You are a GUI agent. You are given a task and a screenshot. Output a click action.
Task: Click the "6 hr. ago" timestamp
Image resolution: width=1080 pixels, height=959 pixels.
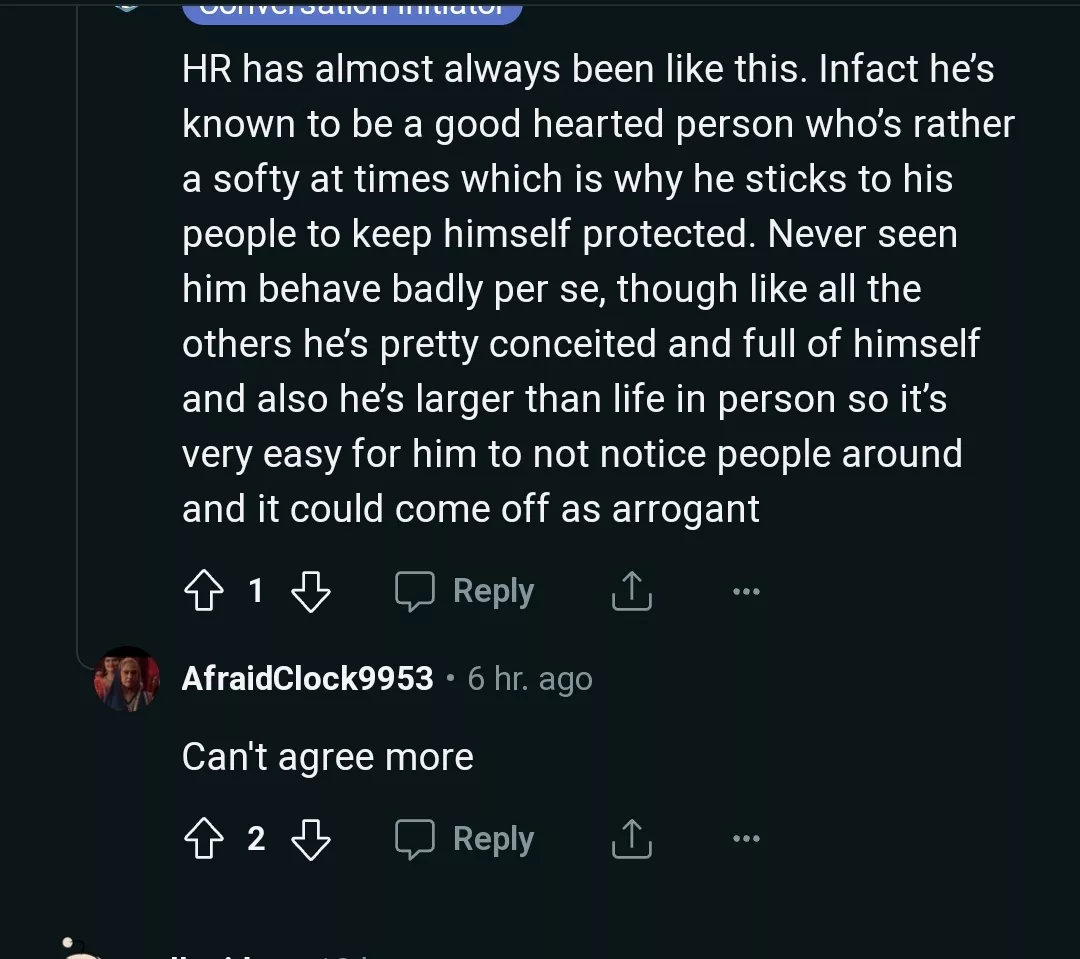coord(530,679)
